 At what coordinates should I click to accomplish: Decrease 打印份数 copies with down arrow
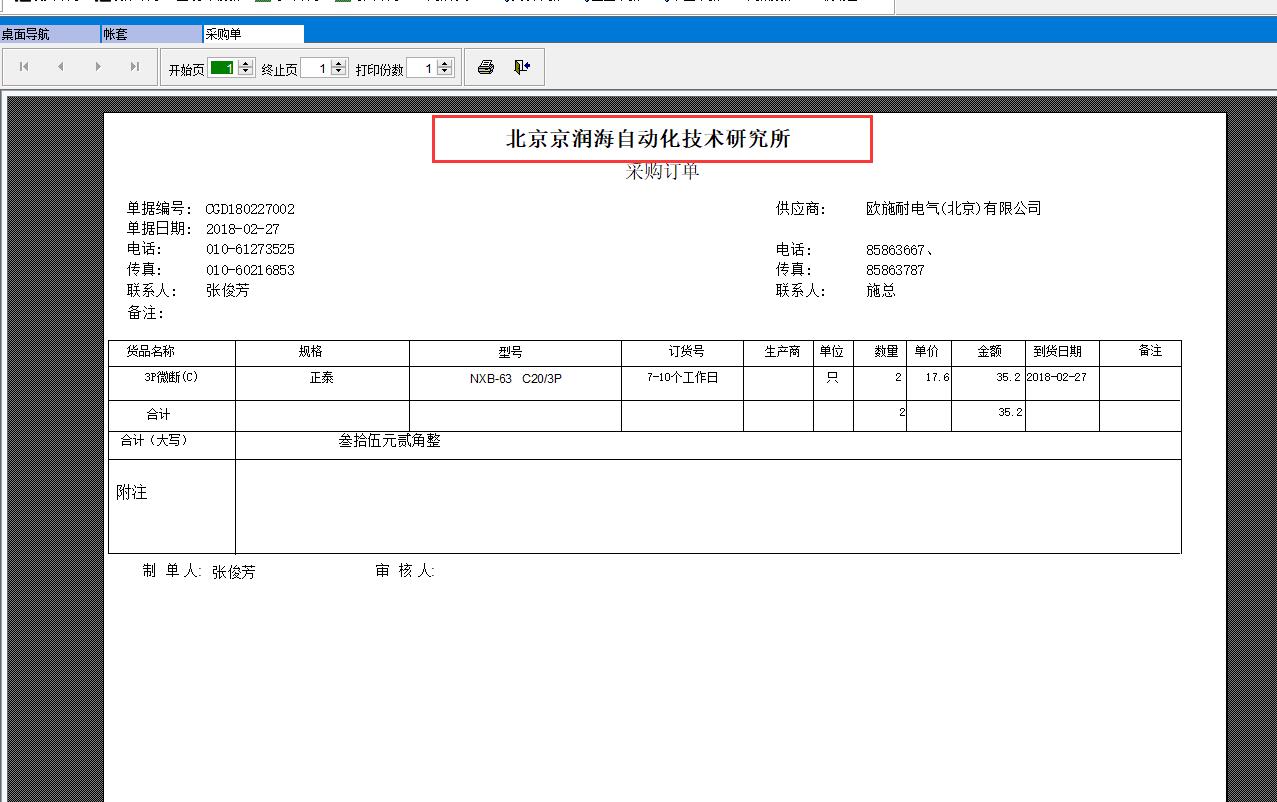445,73
